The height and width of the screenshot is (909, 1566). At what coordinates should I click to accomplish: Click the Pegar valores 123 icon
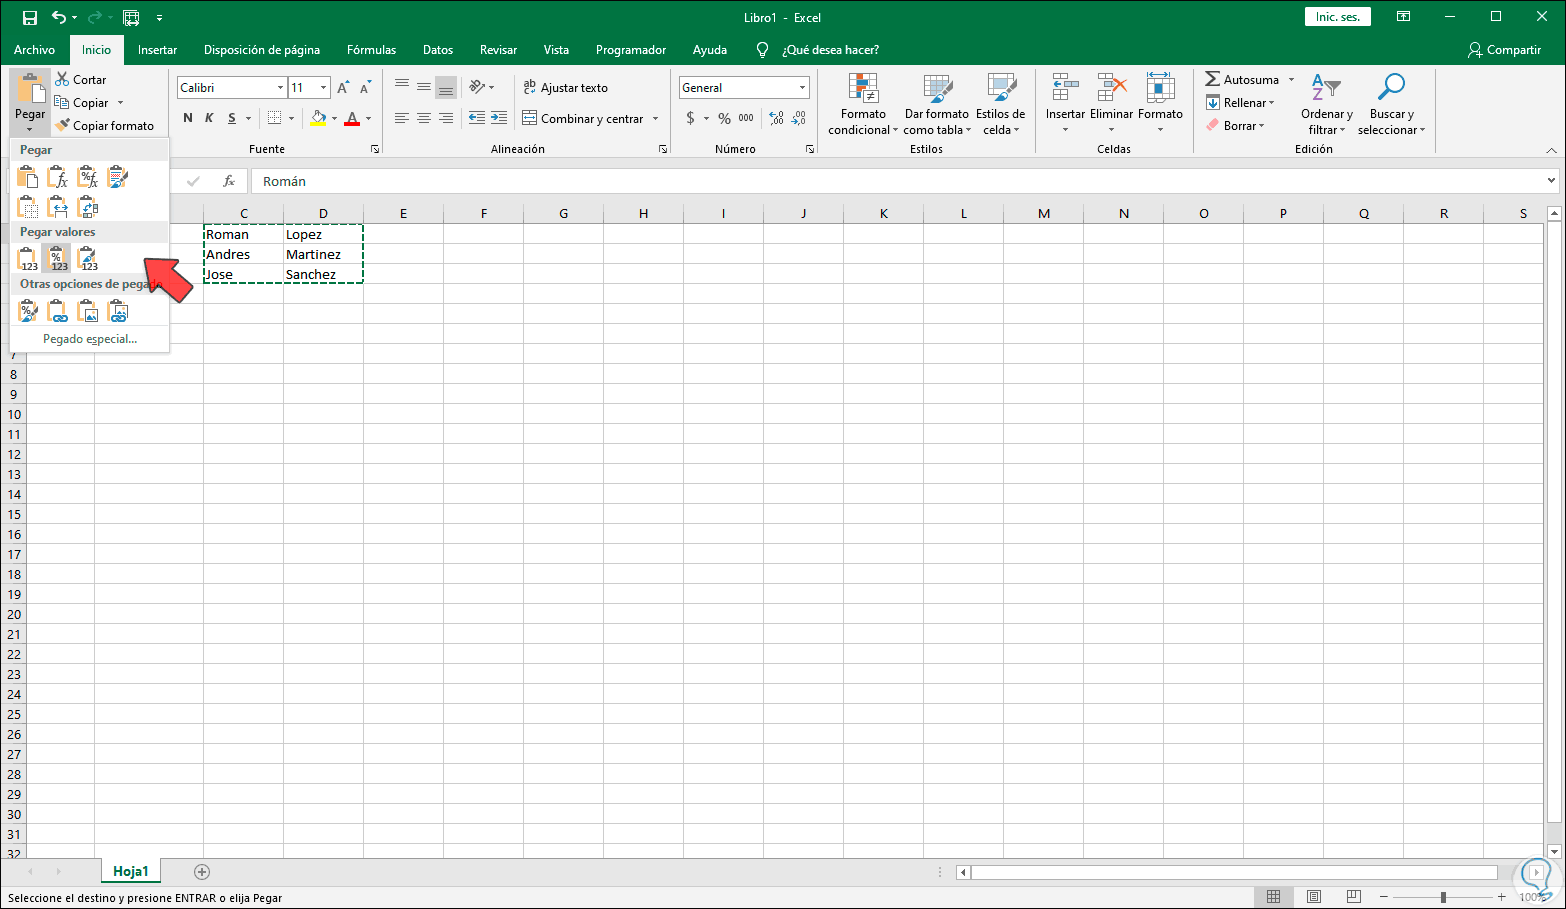[x=26, y=258]
